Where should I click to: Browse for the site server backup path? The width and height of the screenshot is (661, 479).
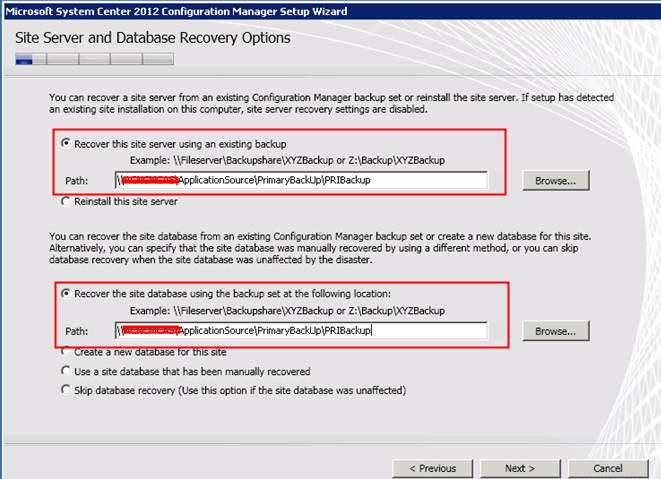(x=556, y=180)
